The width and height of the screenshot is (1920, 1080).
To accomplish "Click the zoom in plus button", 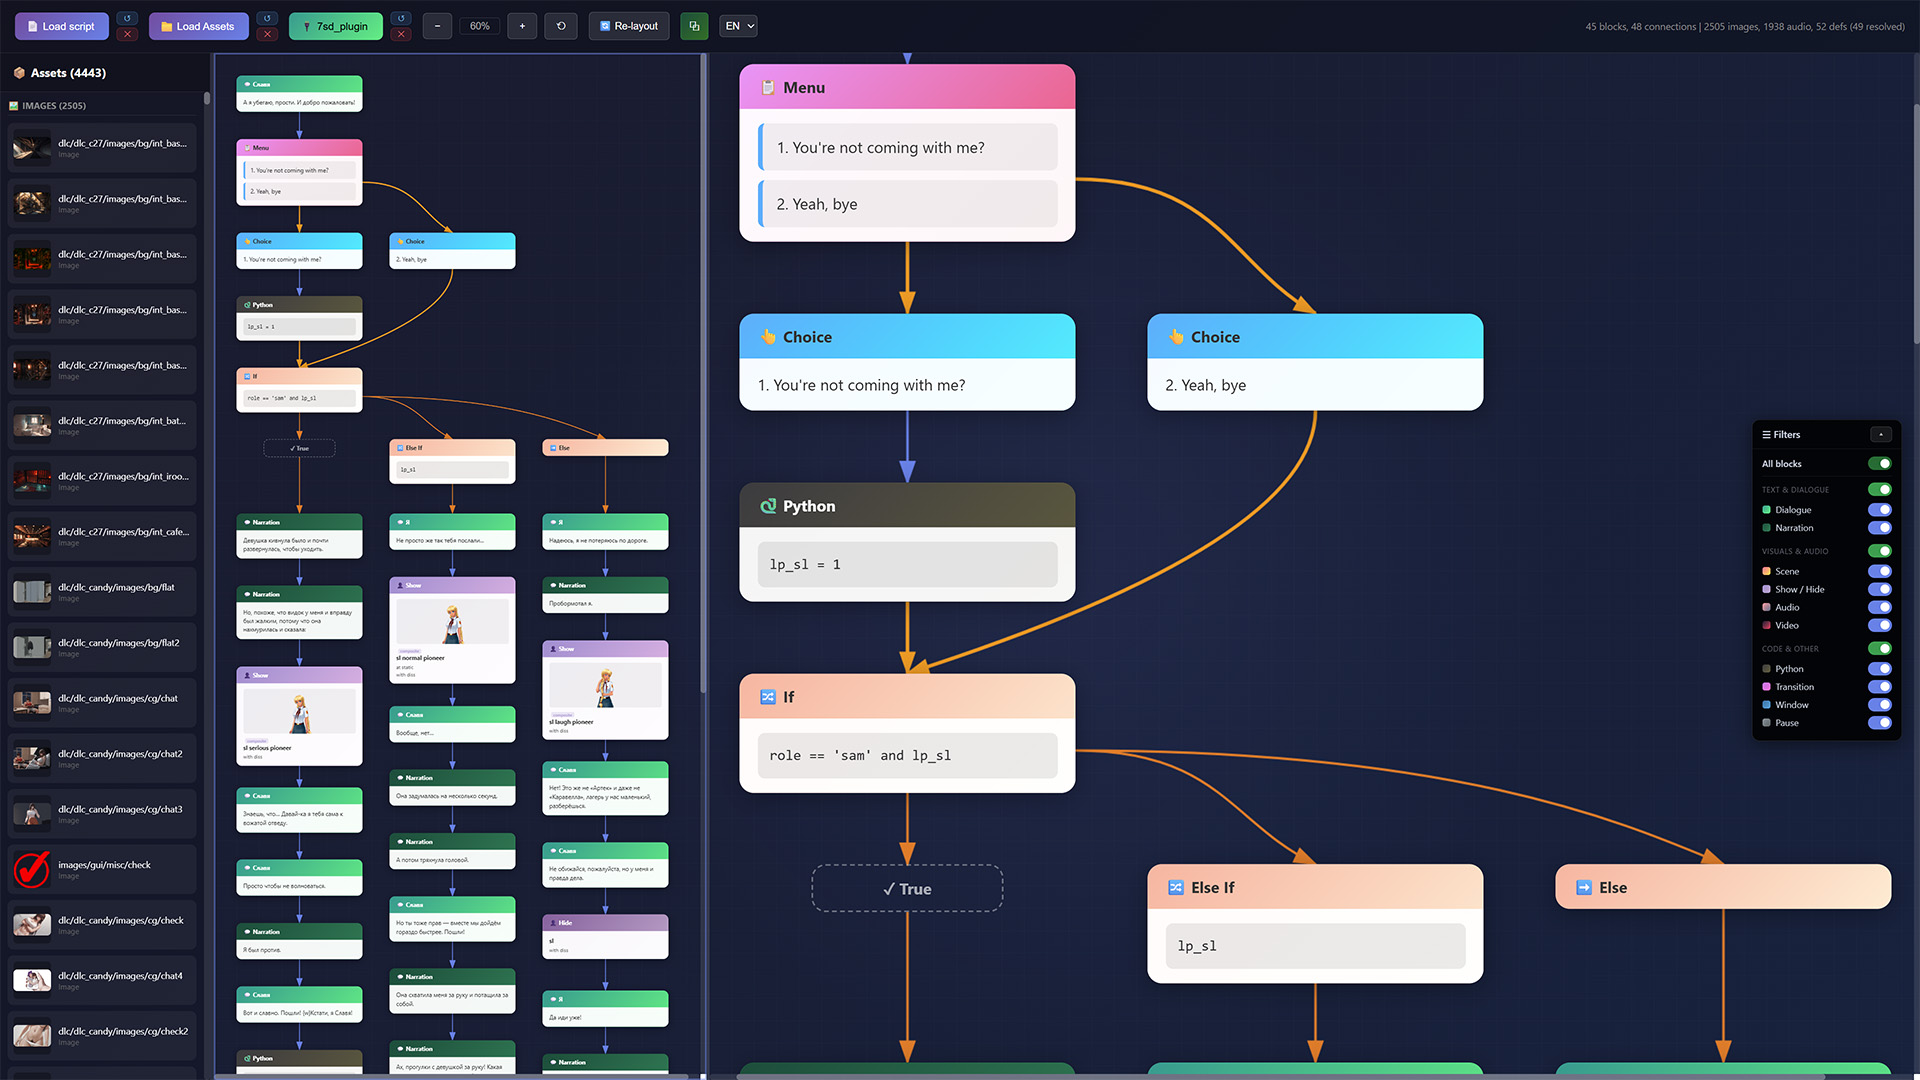I will pos(522,26).
